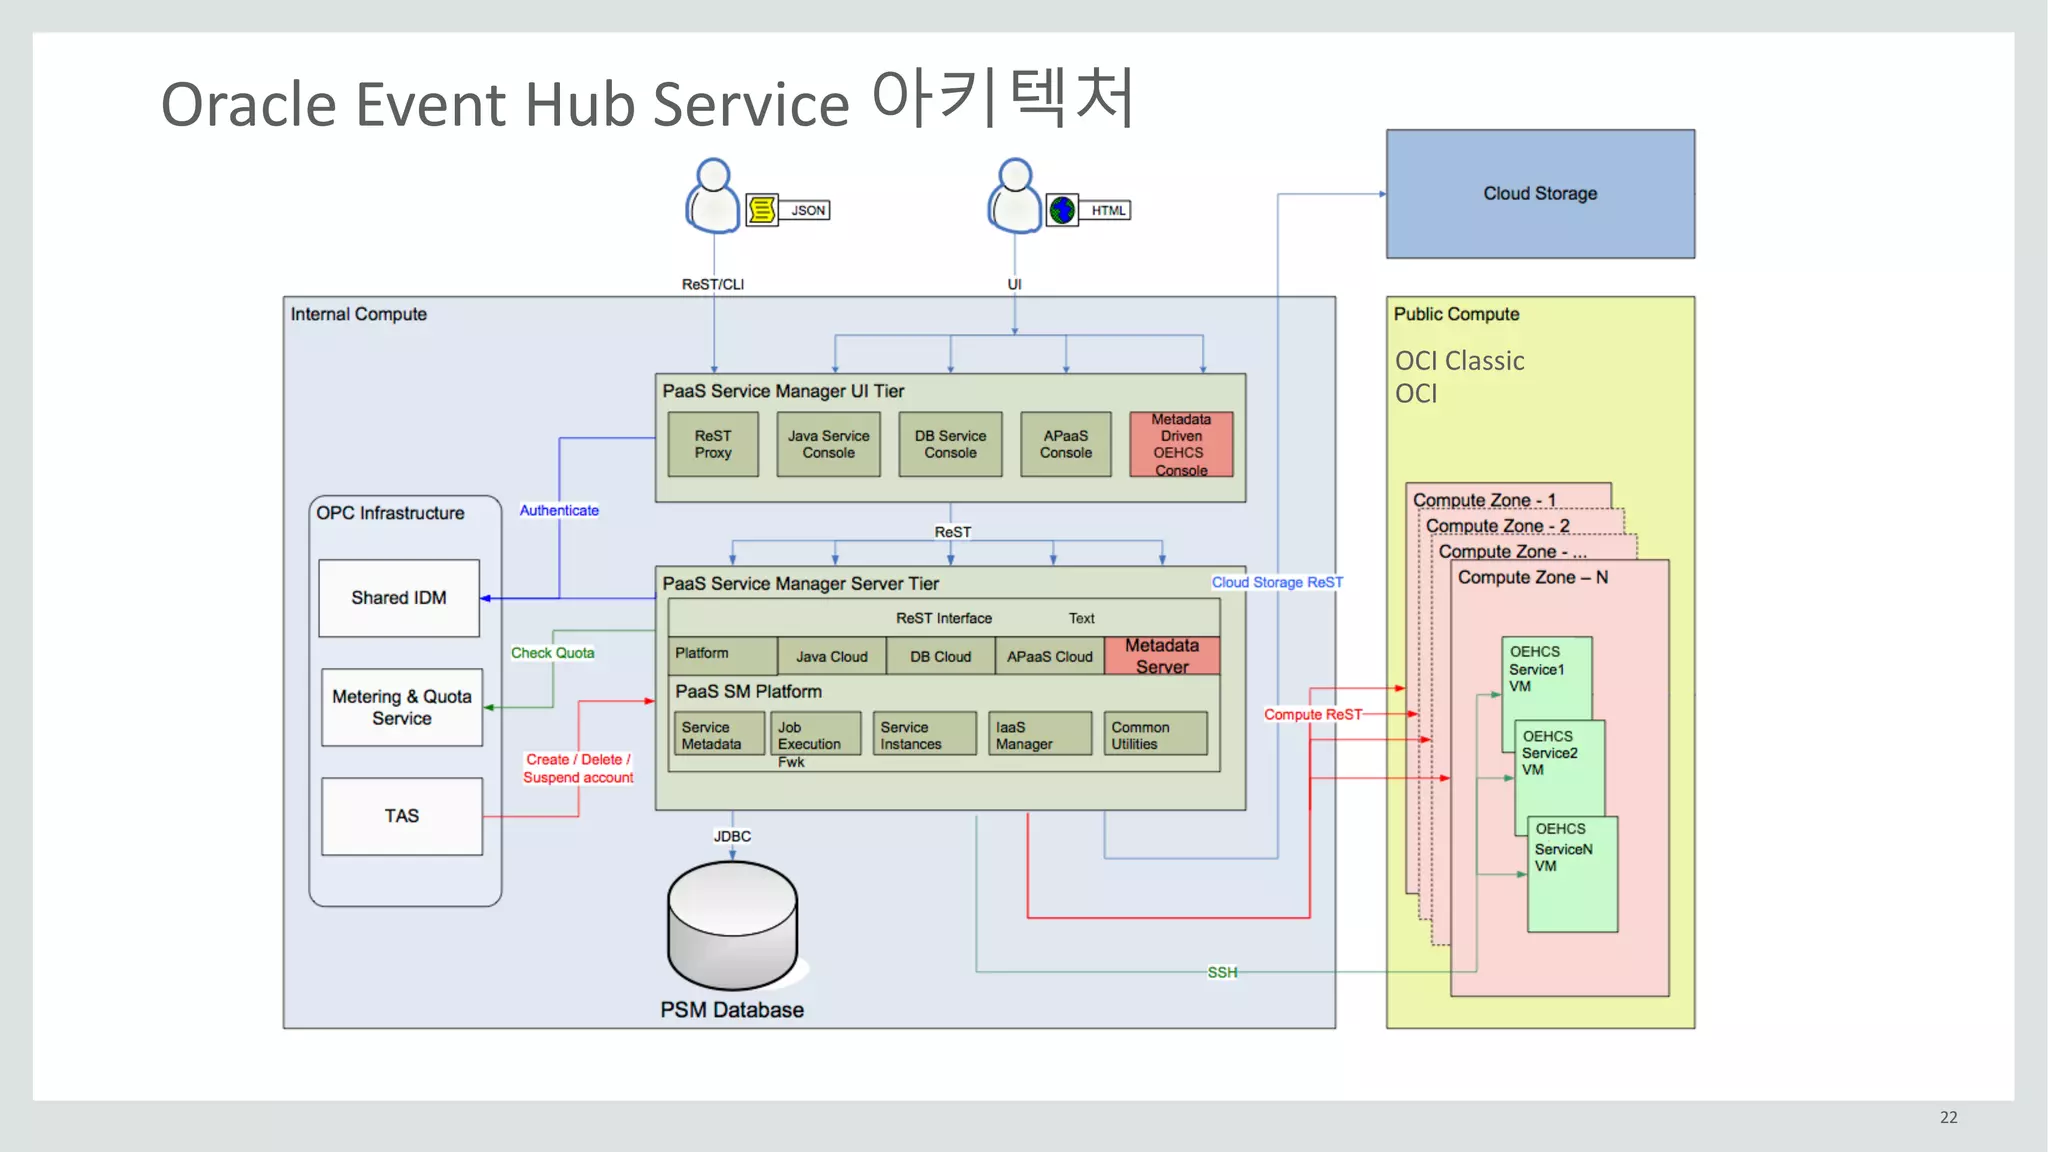
Task: Select the Job Execution Fwk box
Action: pos(815,734)
